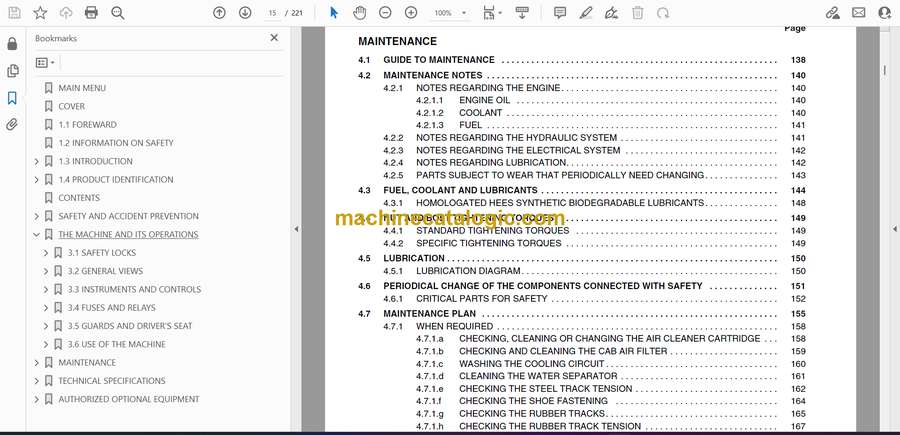Click the Save file icon

(x=14, y=13)
